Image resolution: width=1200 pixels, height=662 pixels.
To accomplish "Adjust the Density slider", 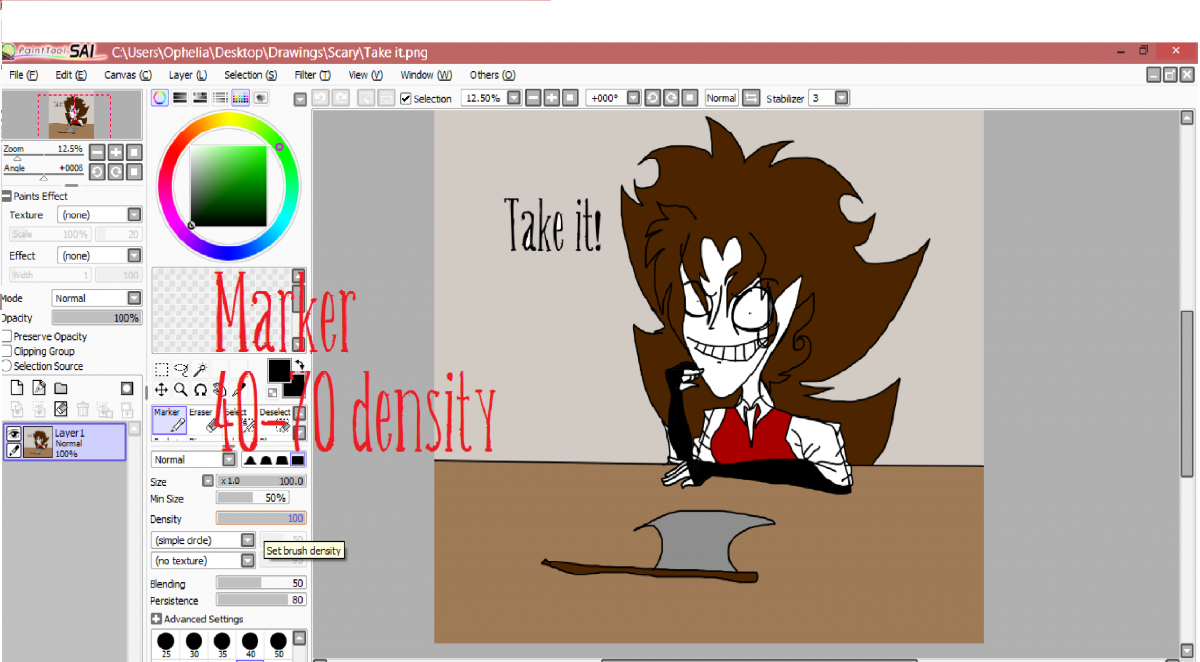I will click(261, 519).
